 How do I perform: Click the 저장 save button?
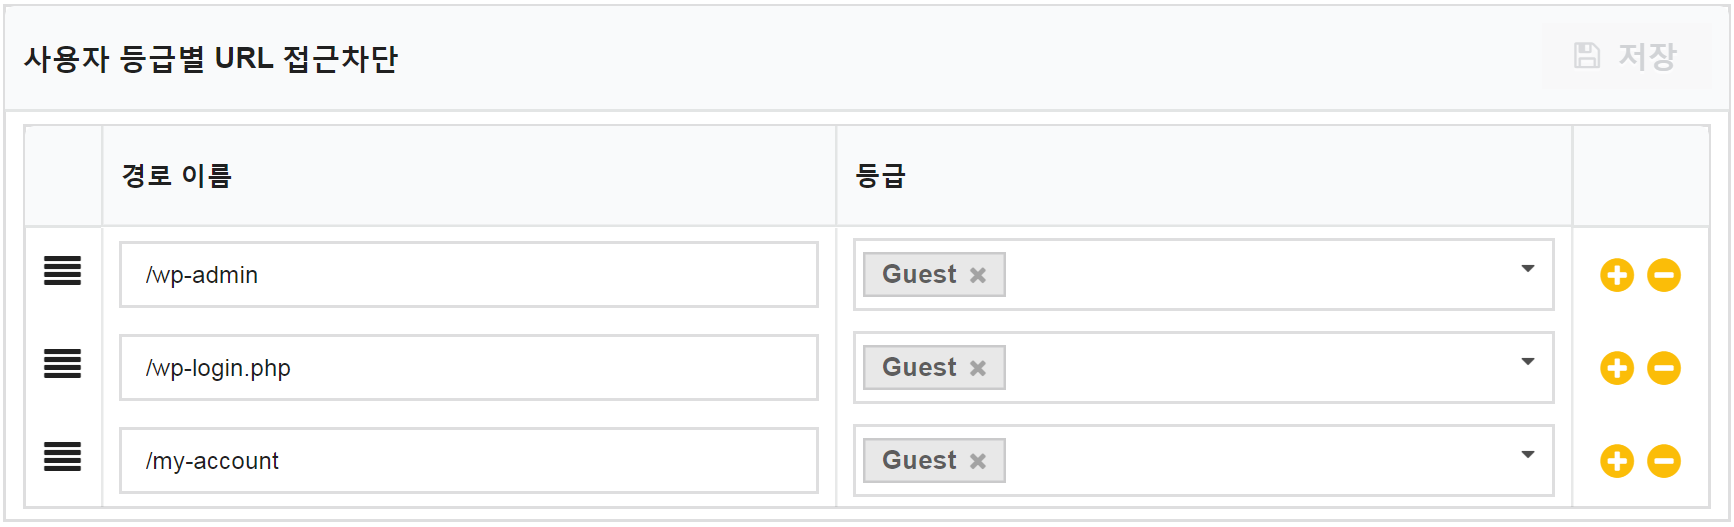tap(1625, 56)
